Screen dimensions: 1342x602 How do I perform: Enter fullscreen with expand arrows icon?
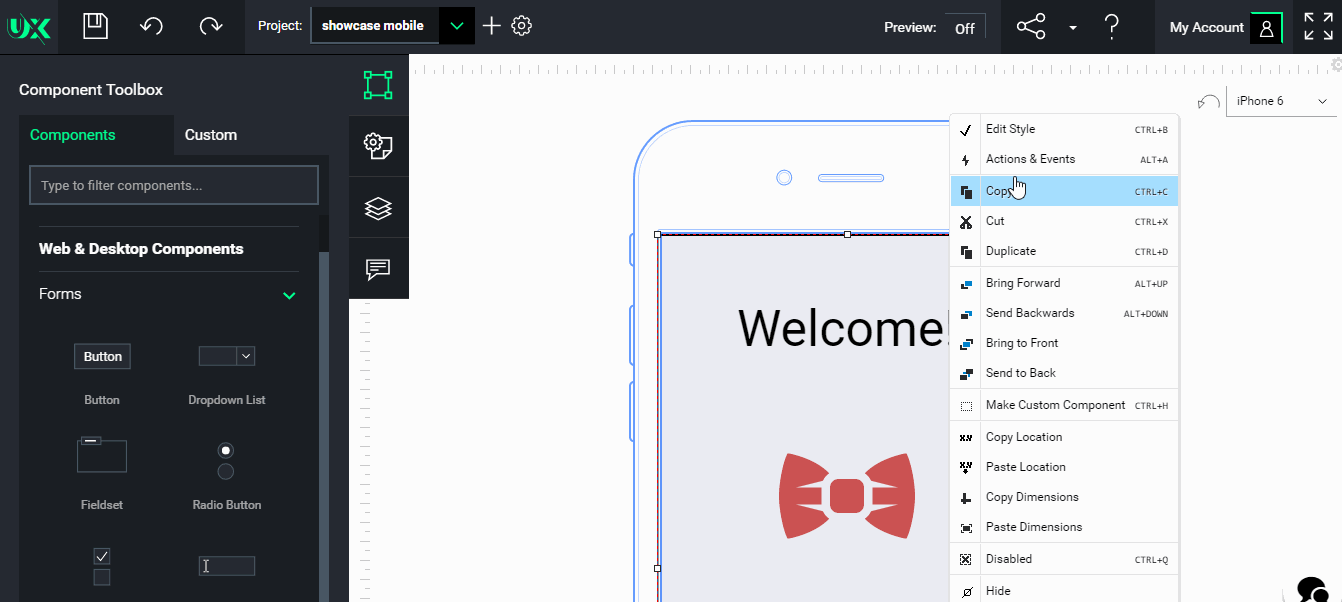point(1318,27)
